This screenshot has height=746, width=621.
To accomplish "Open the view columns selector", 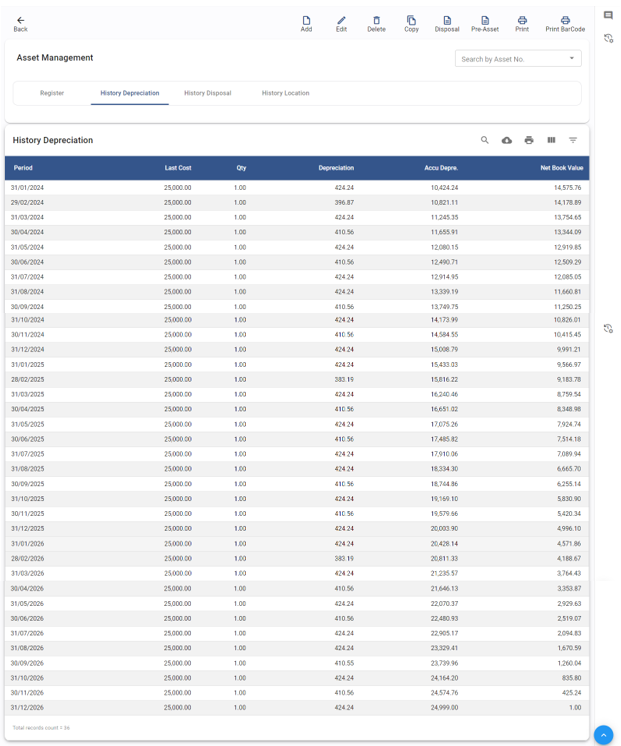I will tap(551, 140).
